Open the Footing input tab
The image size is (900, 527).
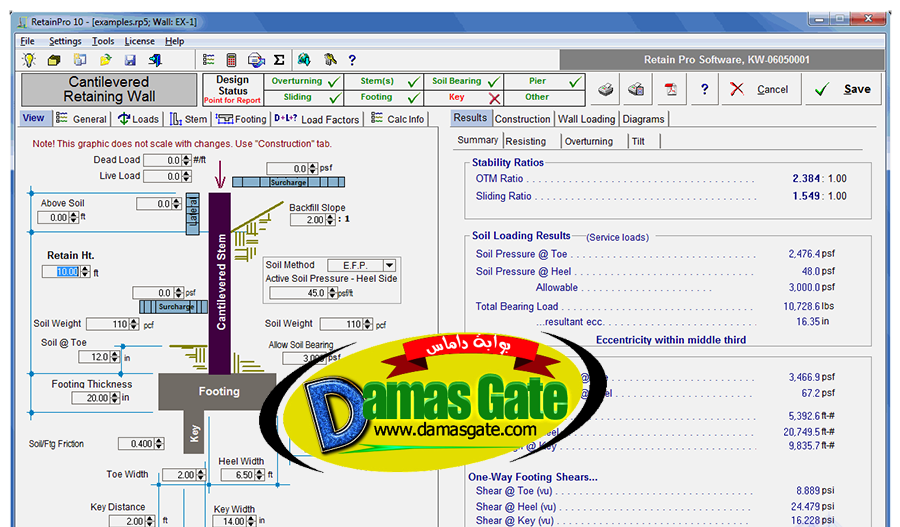point(241,119)
